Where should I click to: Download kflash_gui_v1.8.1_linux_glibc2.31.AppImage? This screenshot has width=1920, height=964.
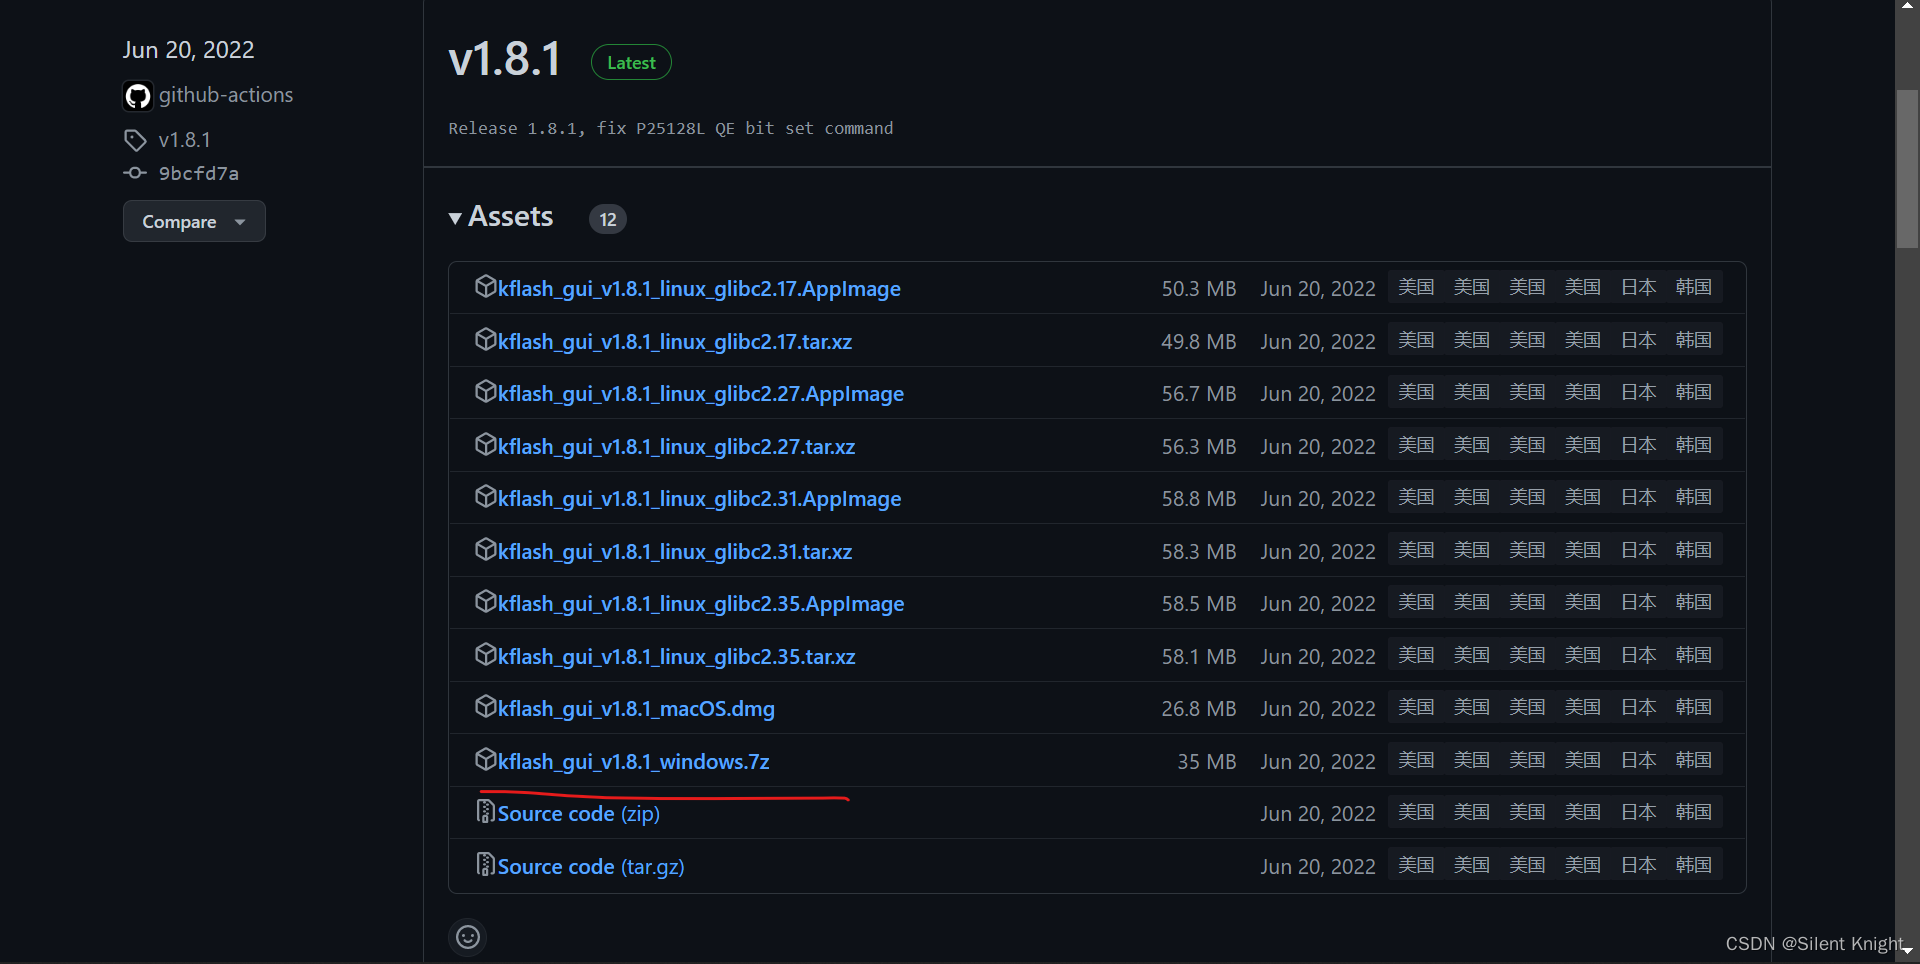(x=700, y=499)
